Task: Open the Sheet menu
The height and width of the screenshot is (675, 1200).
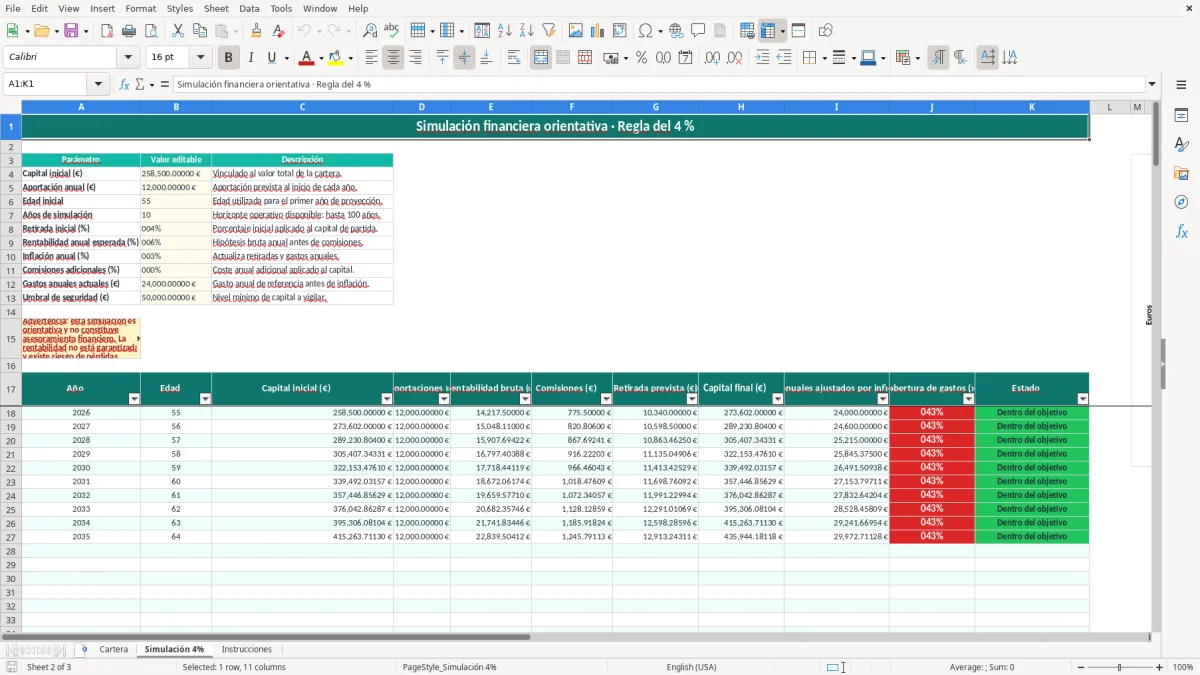Action: [216, 8]
